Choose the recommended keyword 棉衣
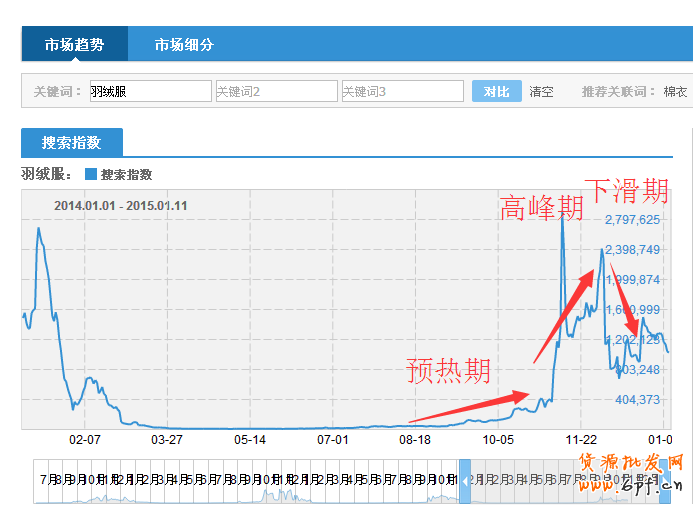This screenshot has height=507, width=693. (675, 91)
